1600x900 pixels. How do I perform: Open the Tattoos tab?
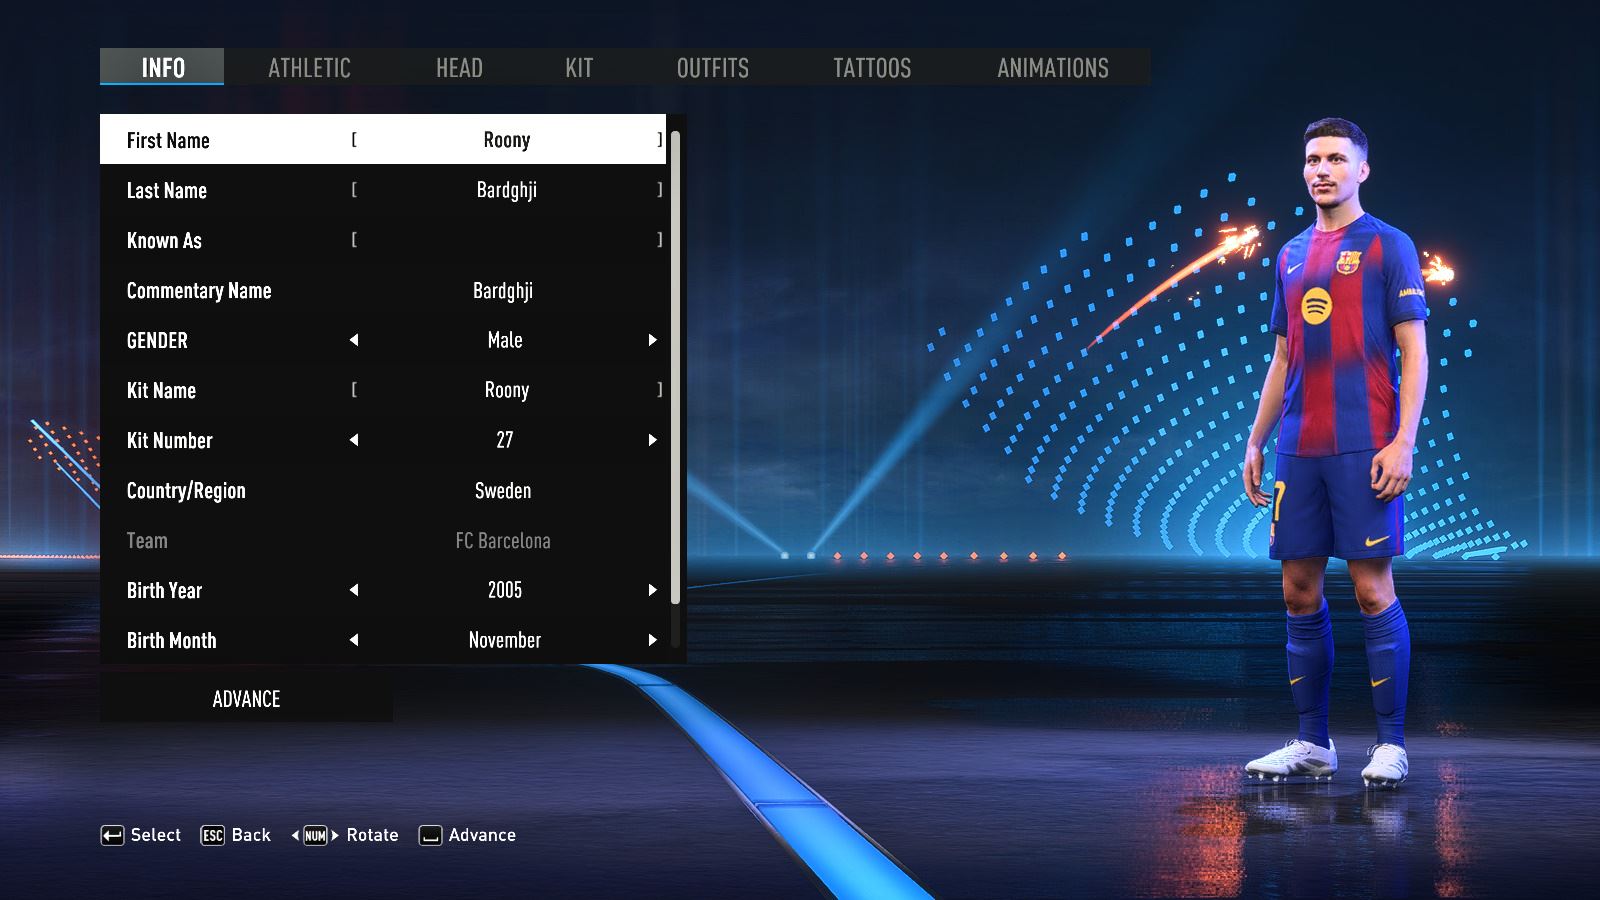(872, 68)
